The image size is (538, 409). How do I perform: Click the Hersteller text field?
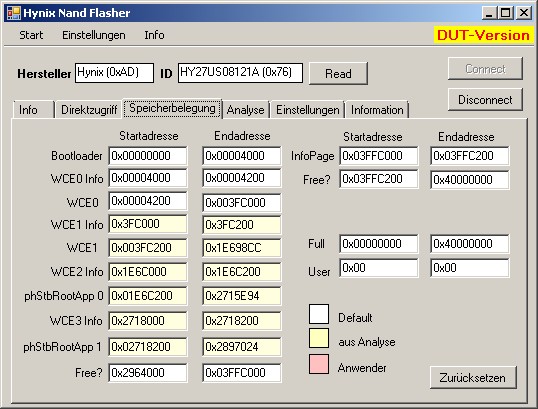click(x=114, y=73)
